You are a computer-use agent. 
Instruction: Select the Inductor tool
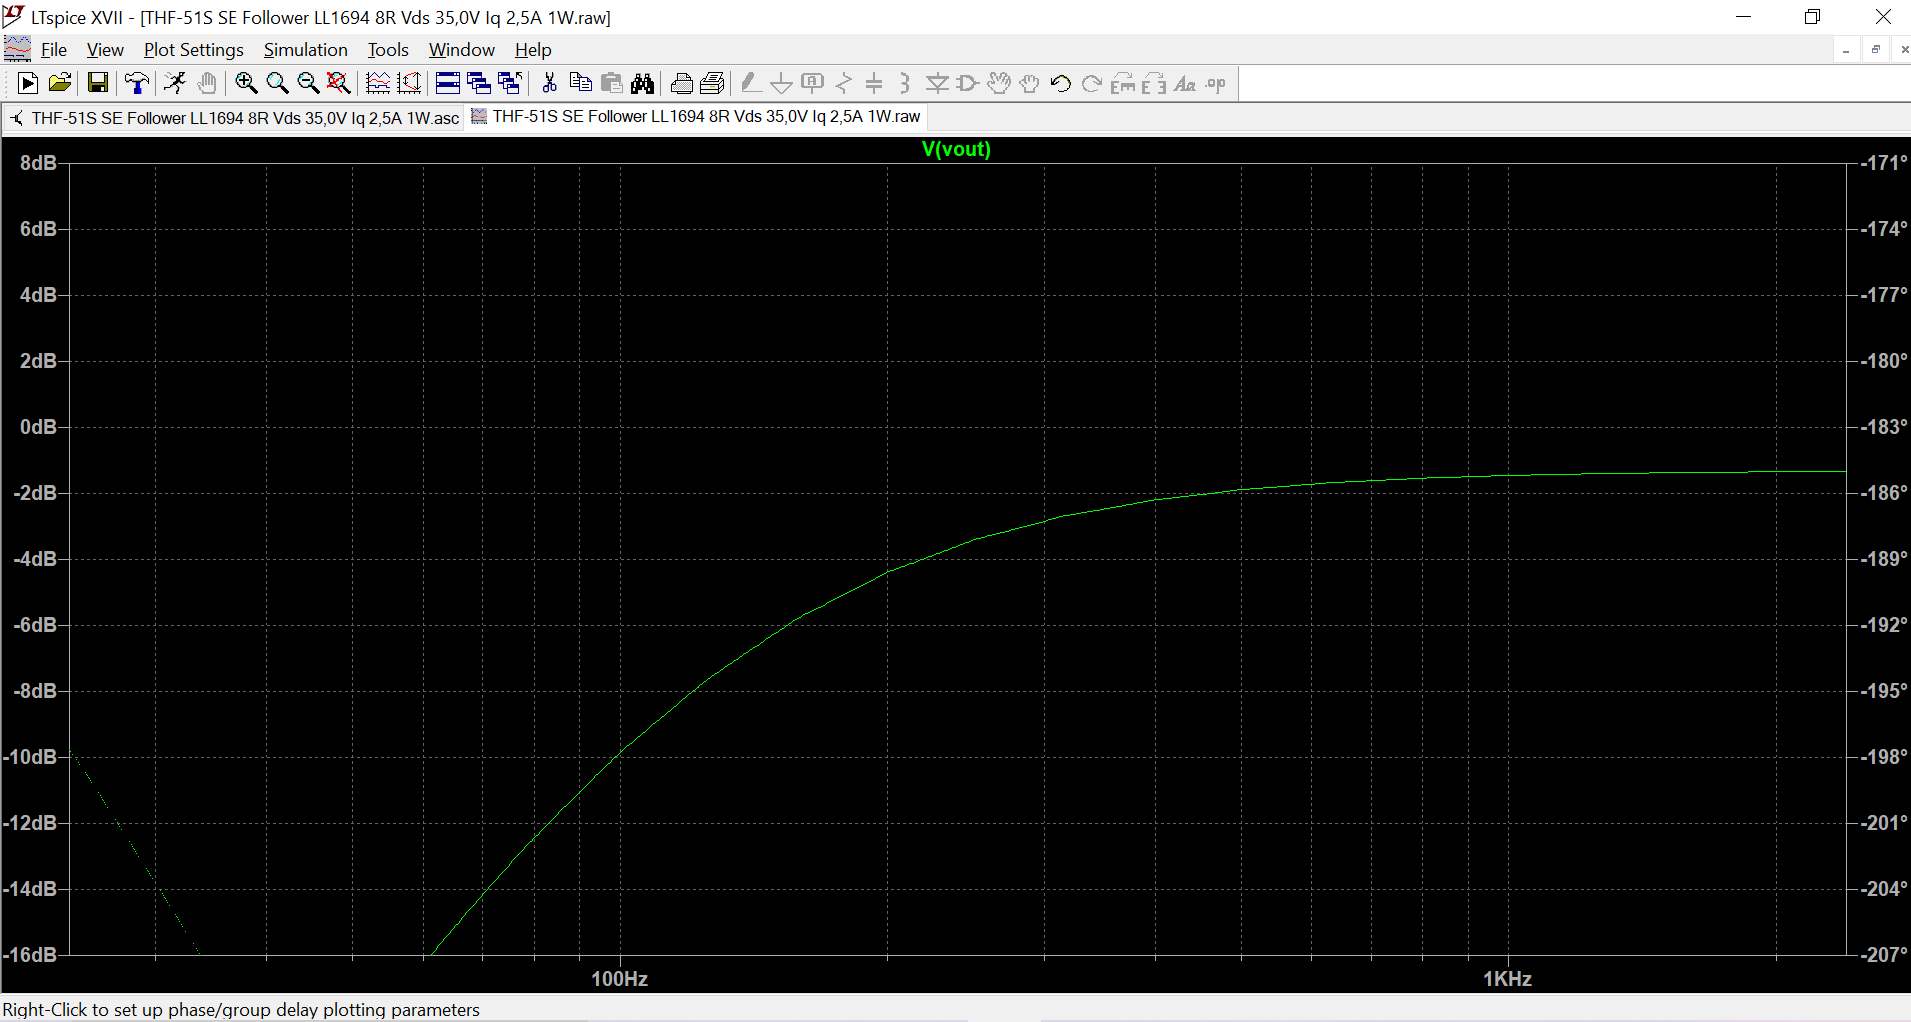click(905, 84)
